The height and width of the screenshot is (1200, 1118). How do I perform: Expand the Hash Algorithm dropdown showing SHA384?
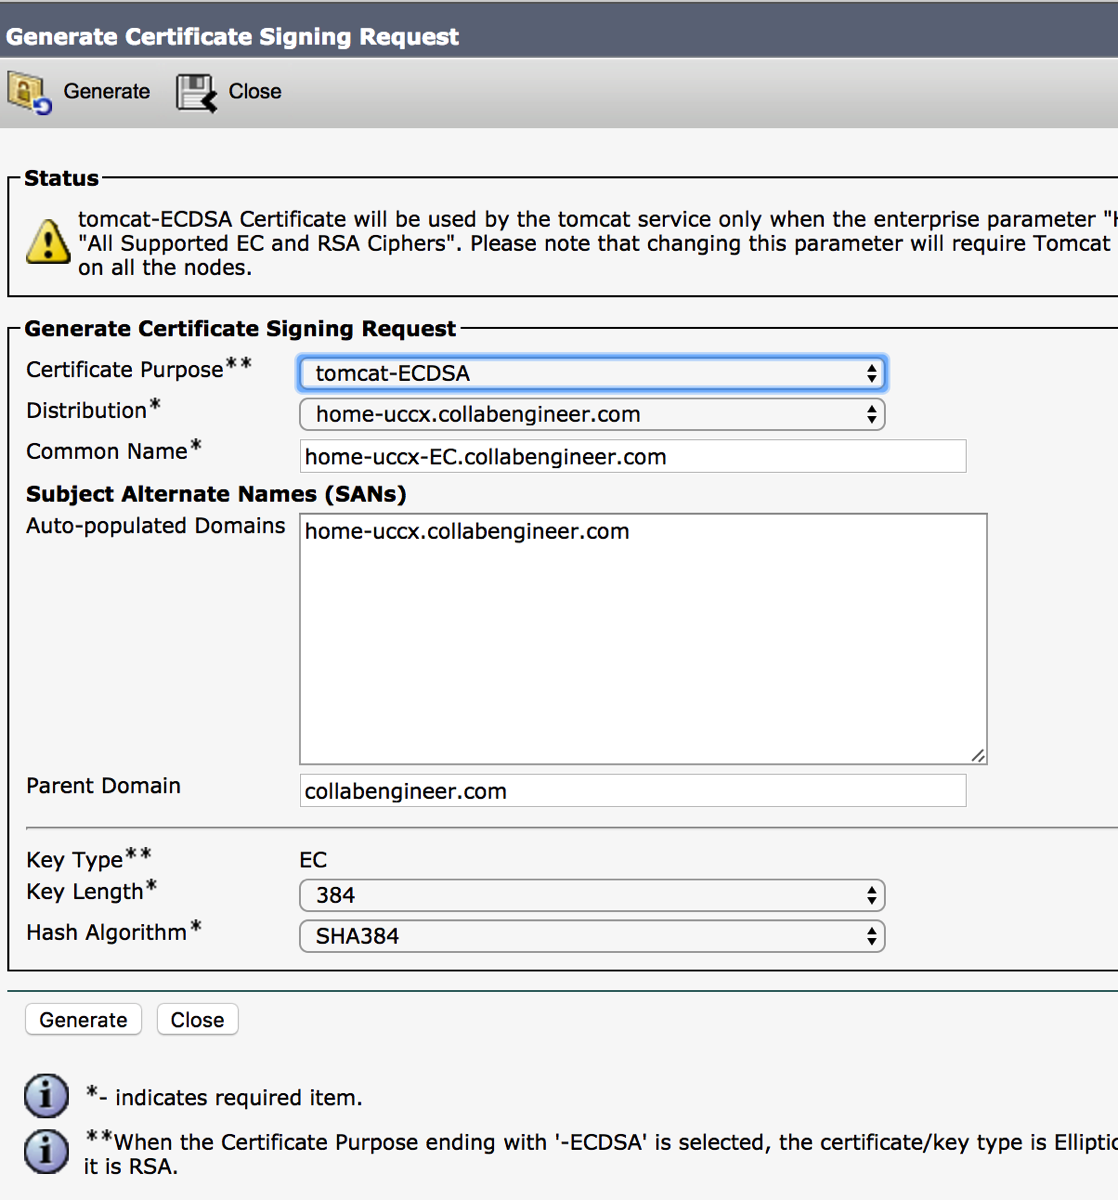tap(592, 937)
